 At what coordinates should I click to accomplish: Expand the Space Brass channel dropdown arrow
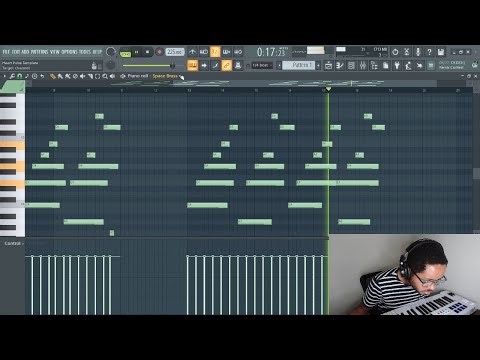(180, 76)
